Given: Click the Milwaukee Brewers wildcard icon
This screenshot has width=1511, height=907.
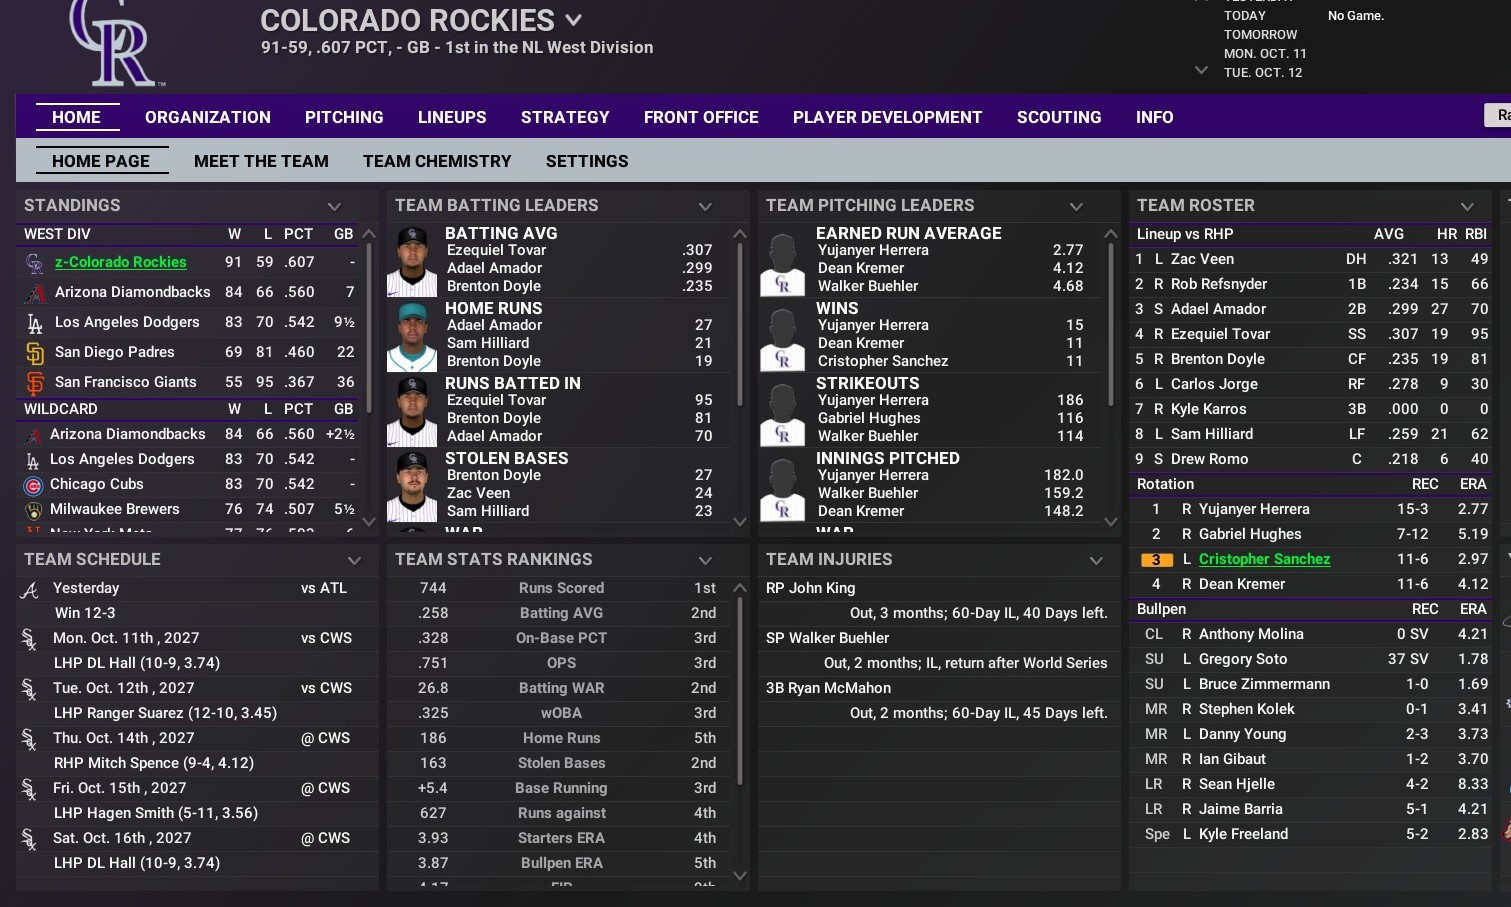Looking at the screenshot, I should pos(33,510).
